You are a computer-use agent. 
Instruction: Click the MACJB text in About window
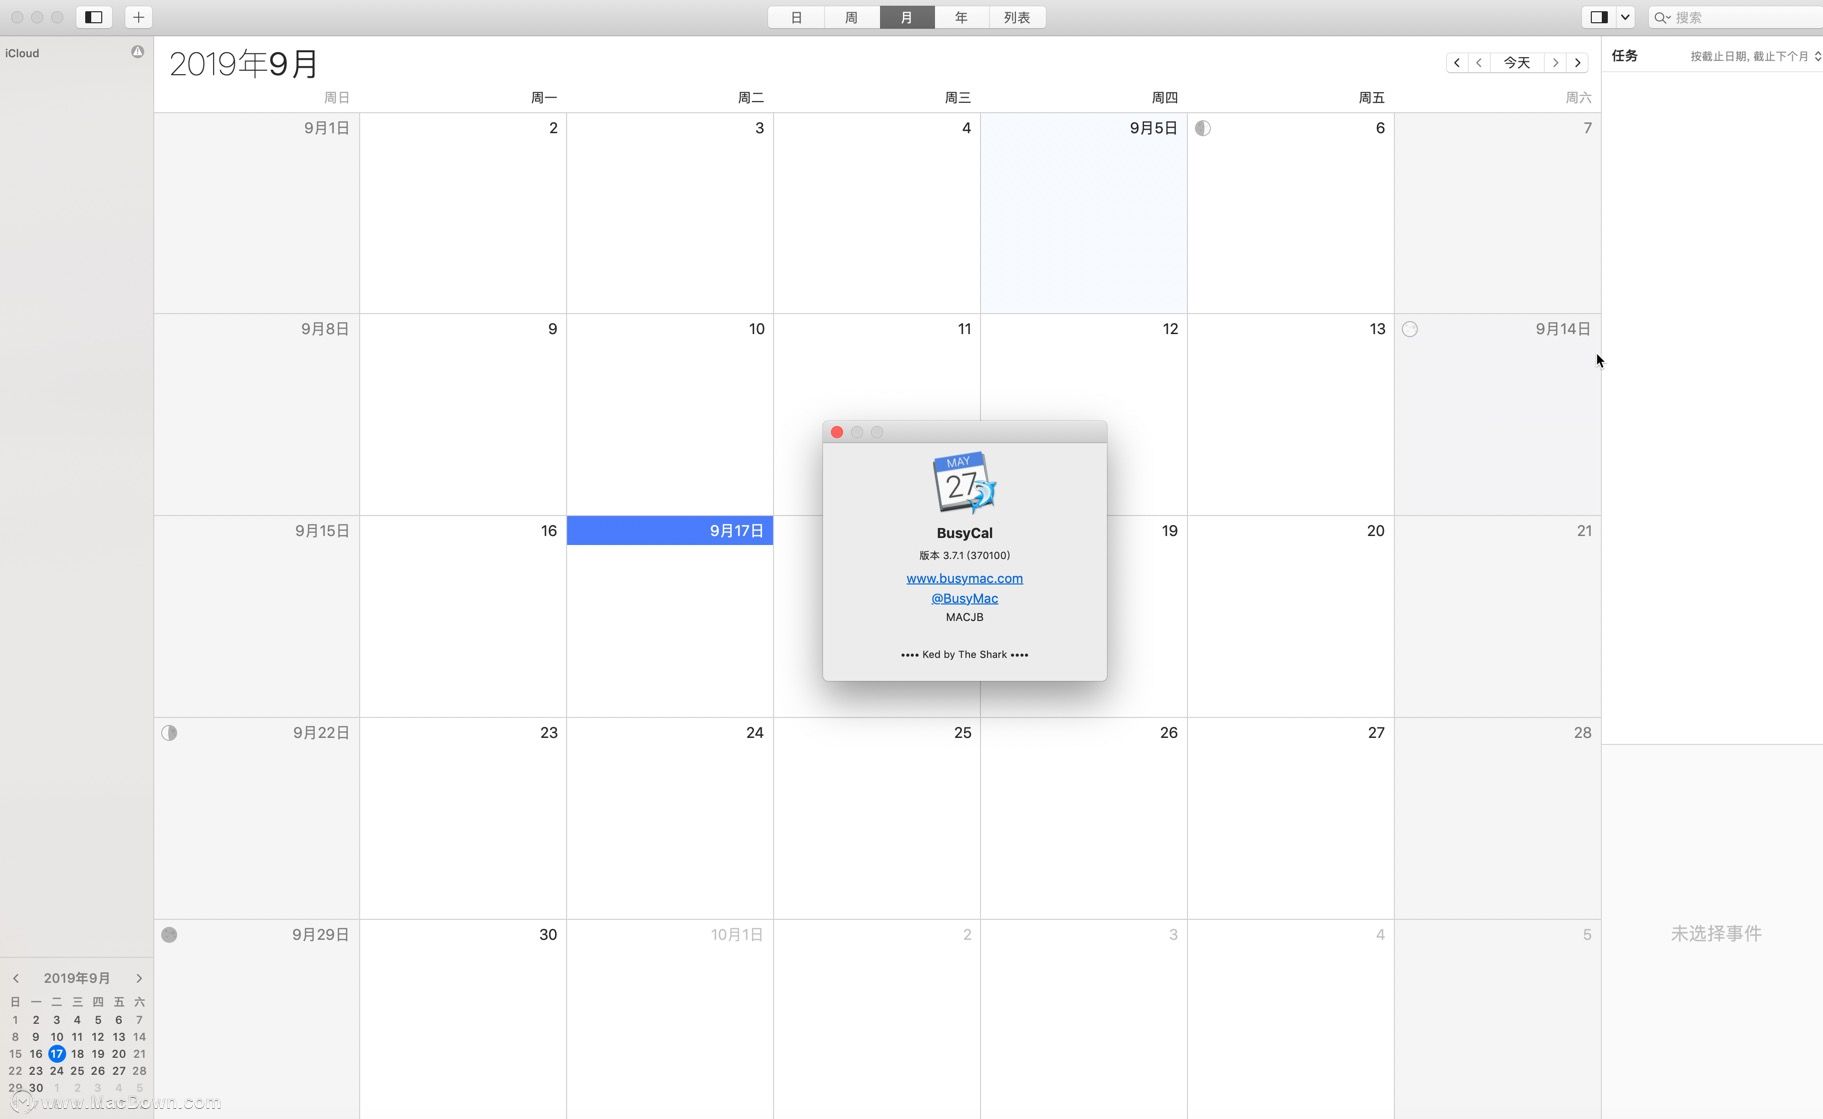coord(964,617)
